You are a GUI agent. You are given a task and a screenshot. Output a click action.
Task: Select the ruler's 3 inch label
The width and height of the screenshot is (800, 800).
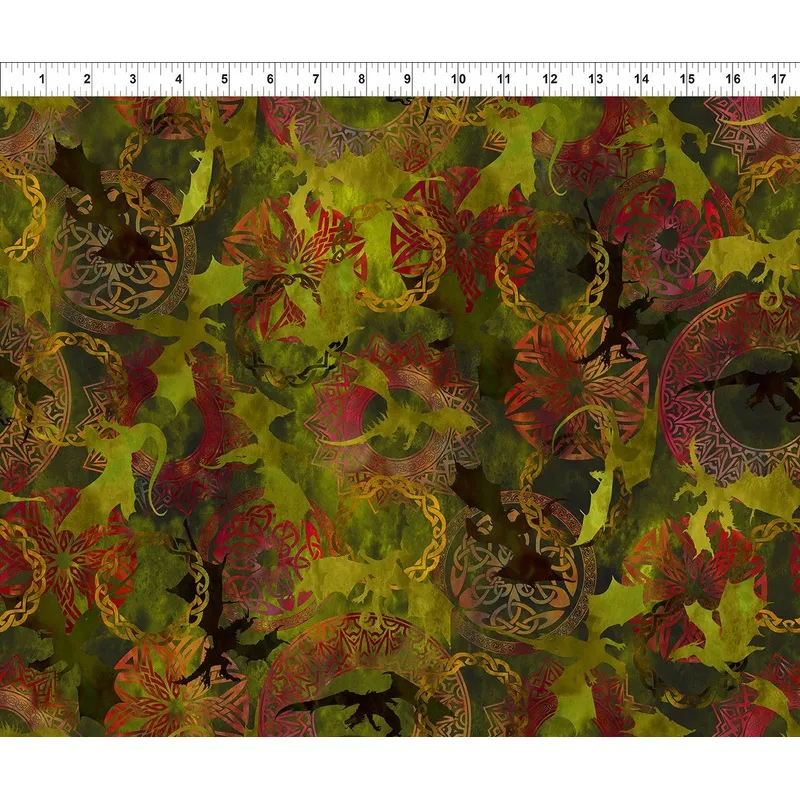133,79
